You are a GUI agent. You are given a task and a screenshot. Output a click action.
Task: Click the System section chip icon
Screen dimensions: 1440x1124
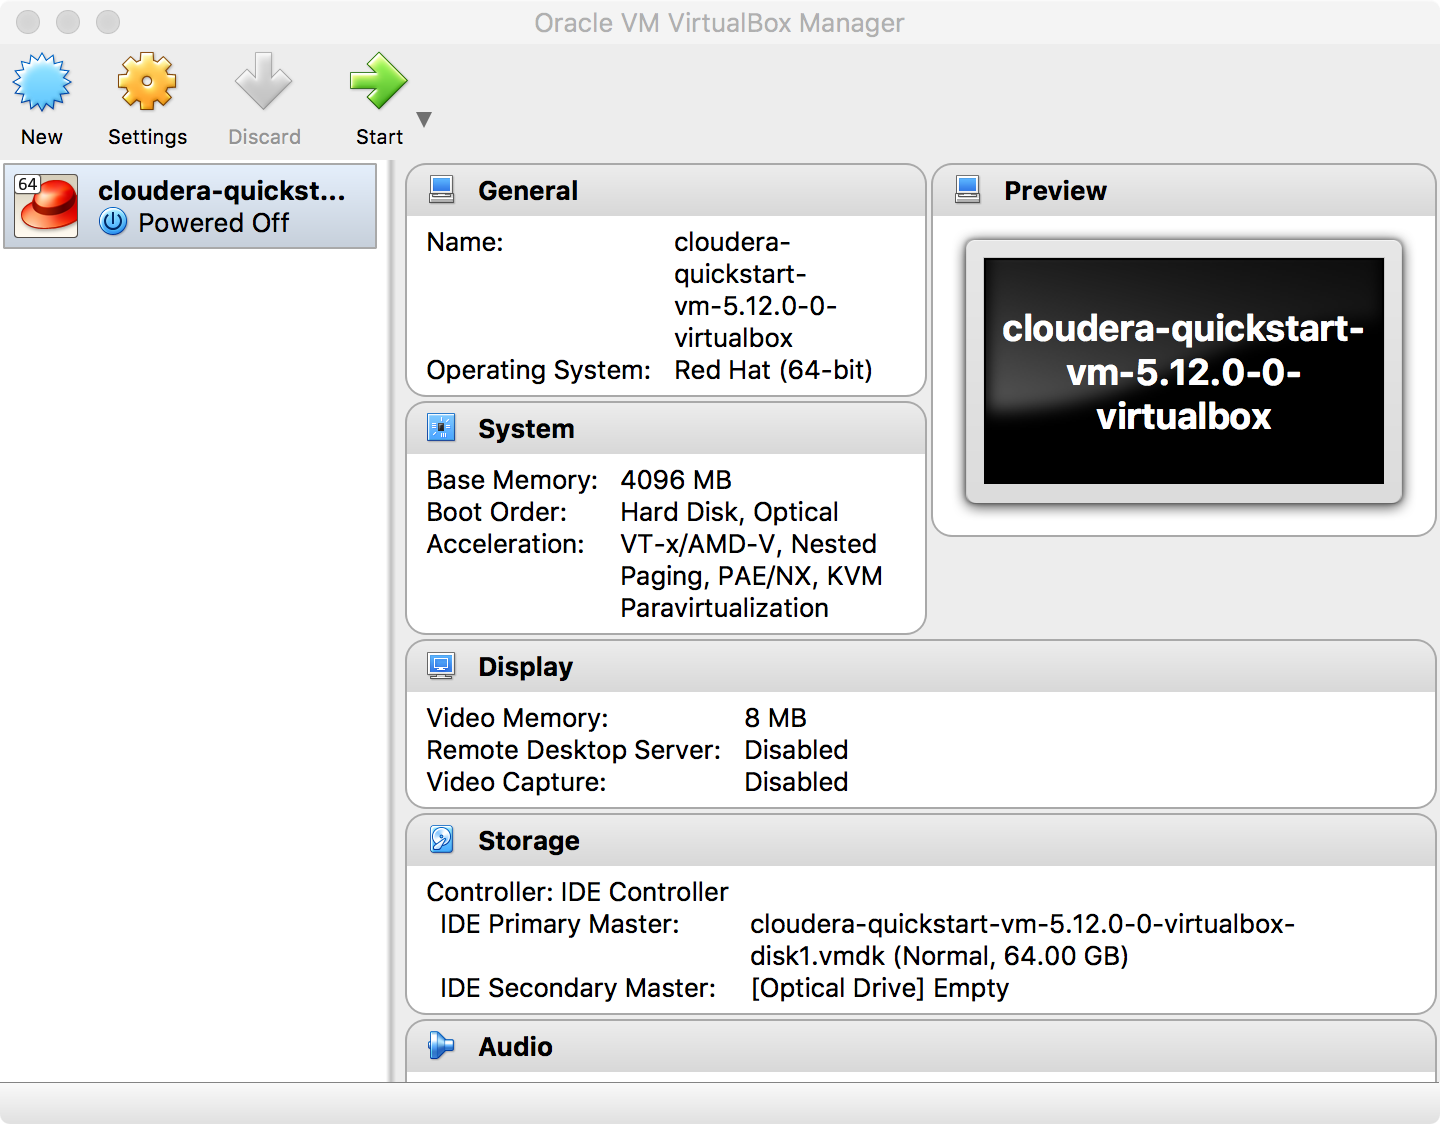(x=441, y=428)
